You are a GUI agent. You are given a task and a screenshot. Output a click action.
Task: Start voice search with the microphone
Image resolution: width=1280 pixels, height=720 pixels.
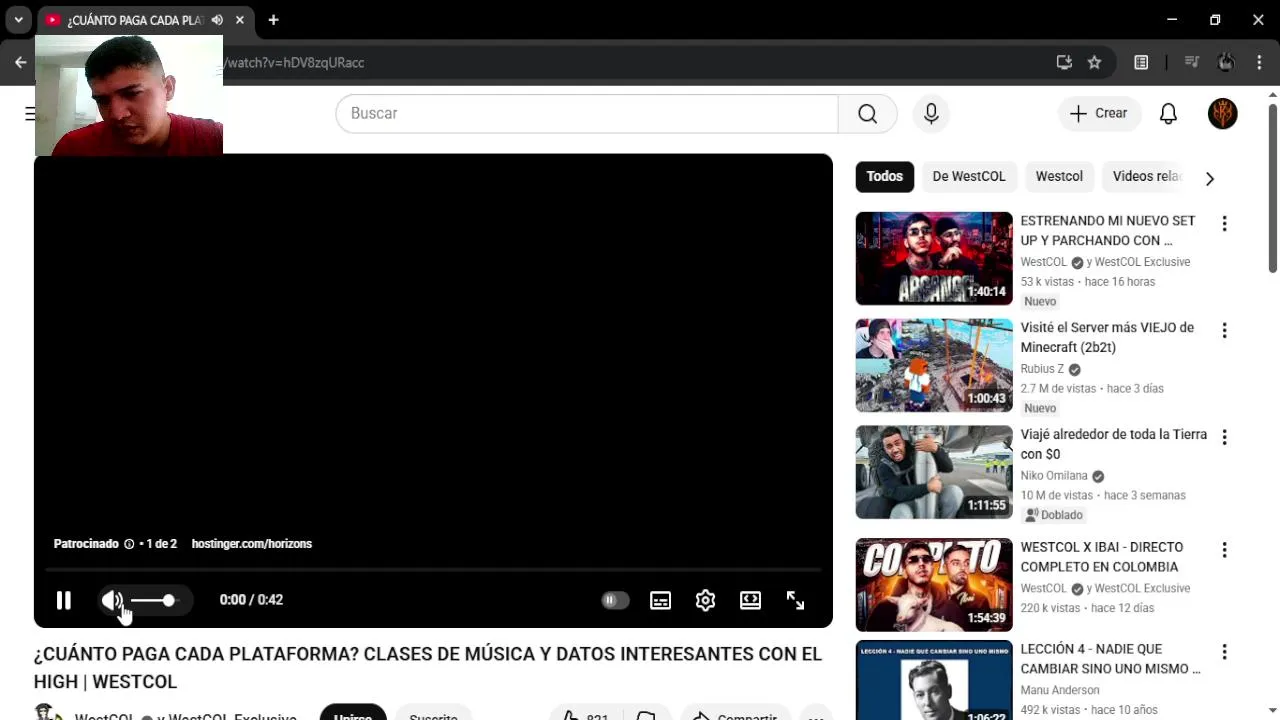931,113
